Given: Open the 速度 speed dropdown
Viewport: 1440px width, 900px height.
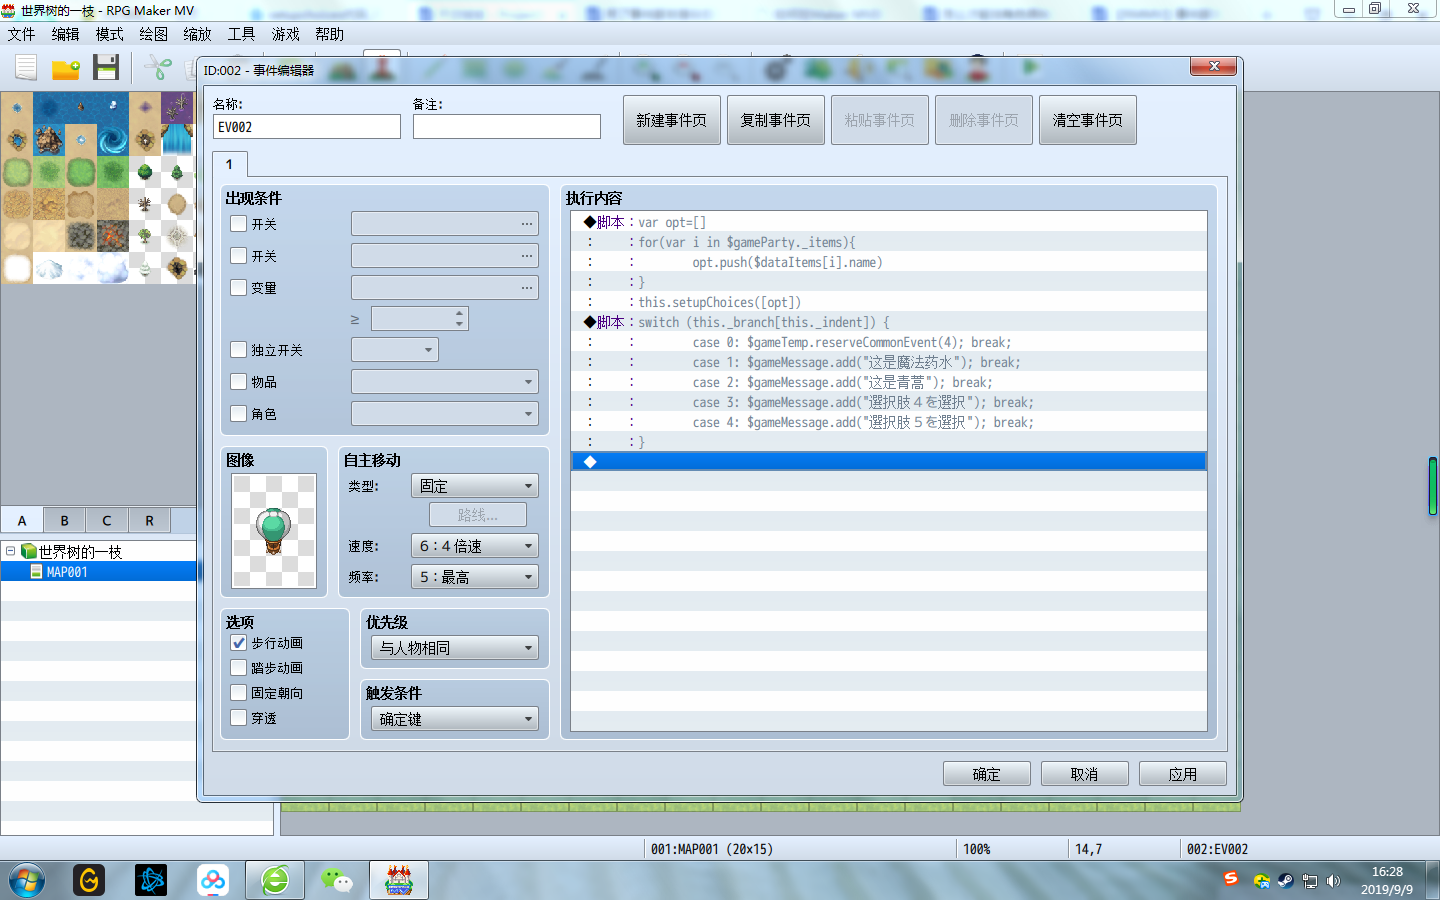Looking at the screenshot, I should click(x=475, y=546).
